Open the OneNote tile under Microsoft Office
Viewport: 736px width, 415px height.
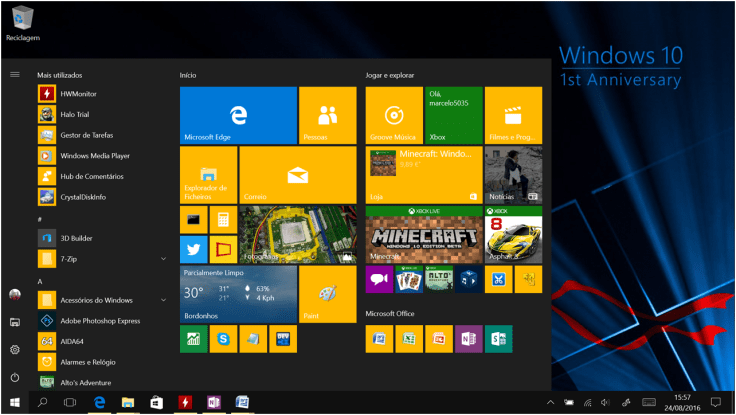468,339
